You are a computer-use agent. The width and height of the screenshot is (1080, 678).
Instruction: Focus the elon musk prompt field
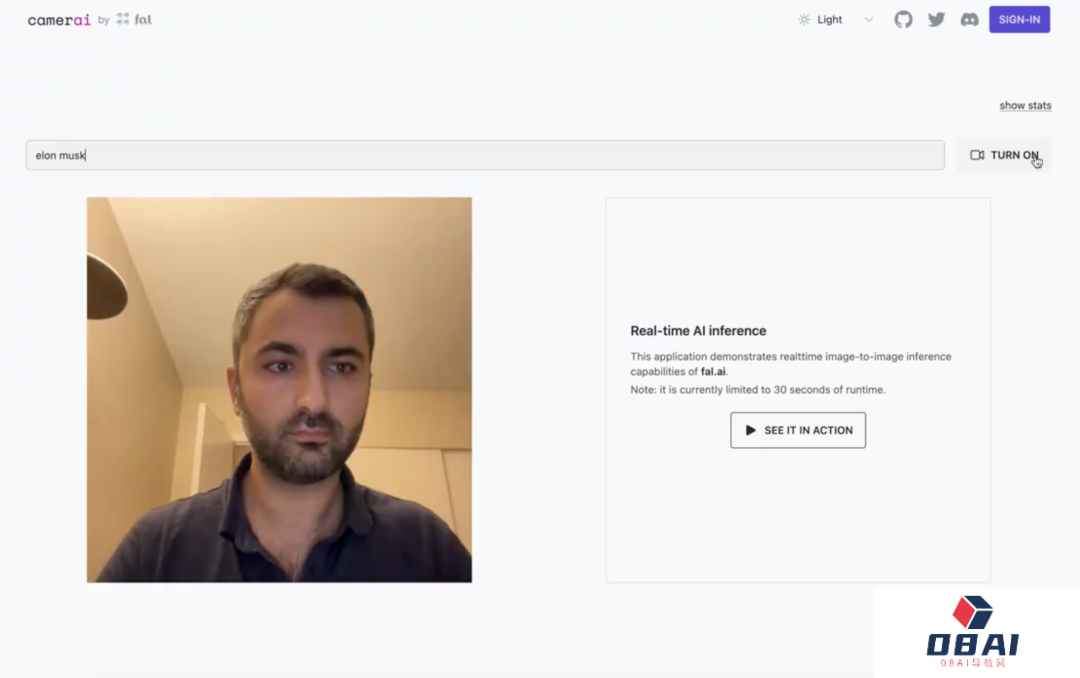[485, 155]
